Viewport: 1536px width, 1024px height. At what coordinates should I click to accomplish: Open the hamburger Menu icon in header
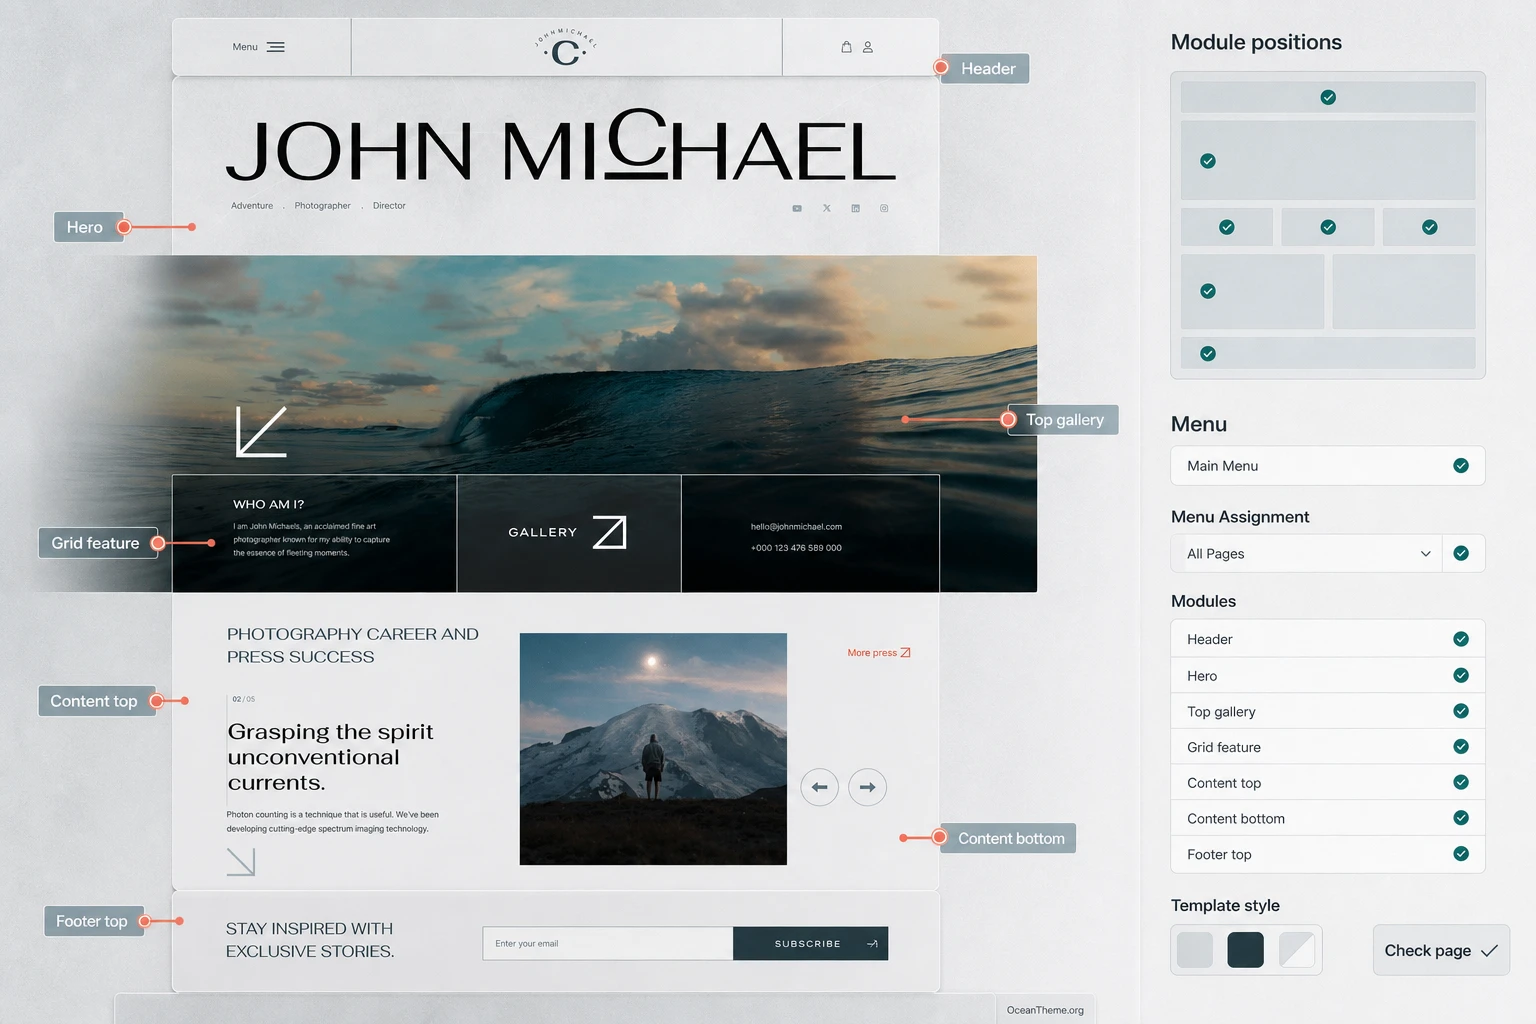pos(276,47)
